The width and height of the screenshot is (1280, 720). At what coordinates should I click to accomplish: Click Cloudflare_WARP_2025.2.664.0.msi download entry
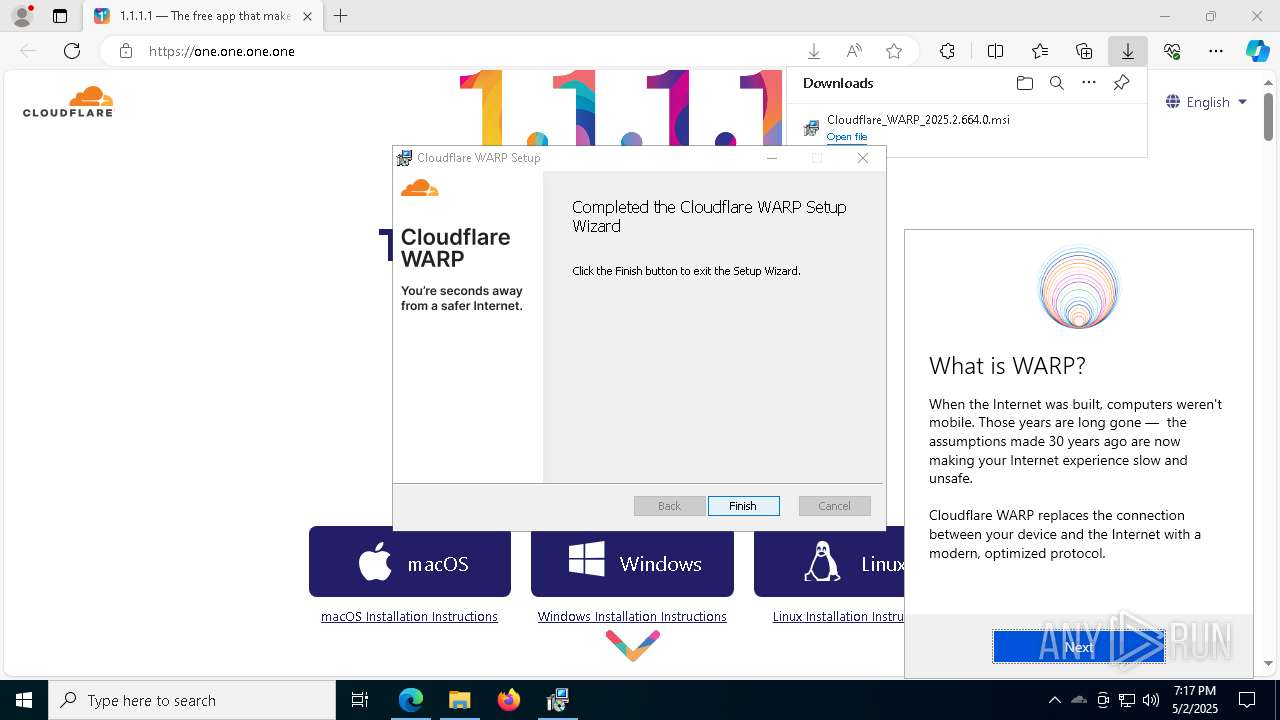(918, 120)
